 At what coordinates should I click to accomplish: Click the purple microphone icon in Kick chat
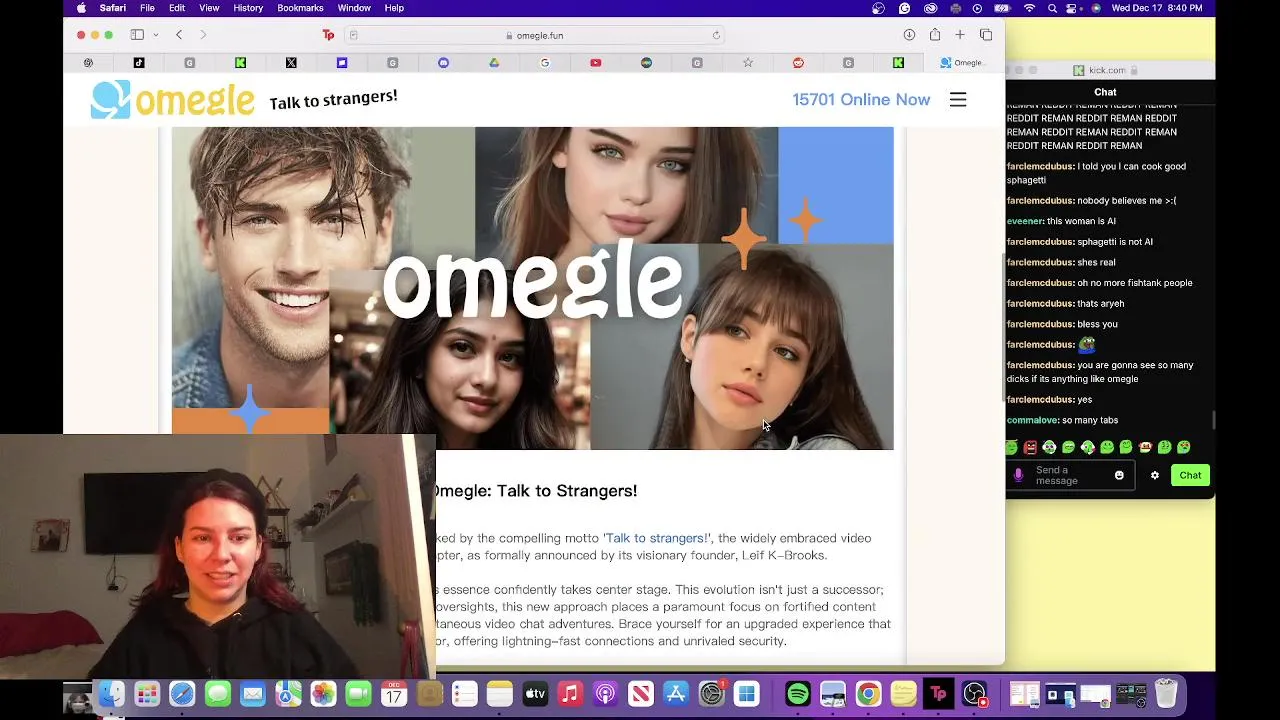point(1018,475)
